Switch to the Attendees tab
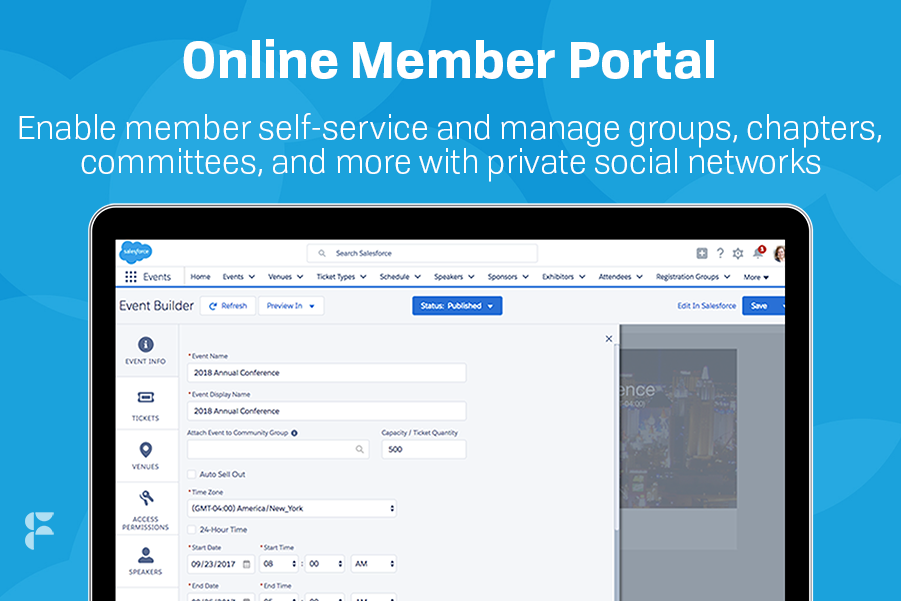Screen dimensions: 901x601 coord(613,277)
